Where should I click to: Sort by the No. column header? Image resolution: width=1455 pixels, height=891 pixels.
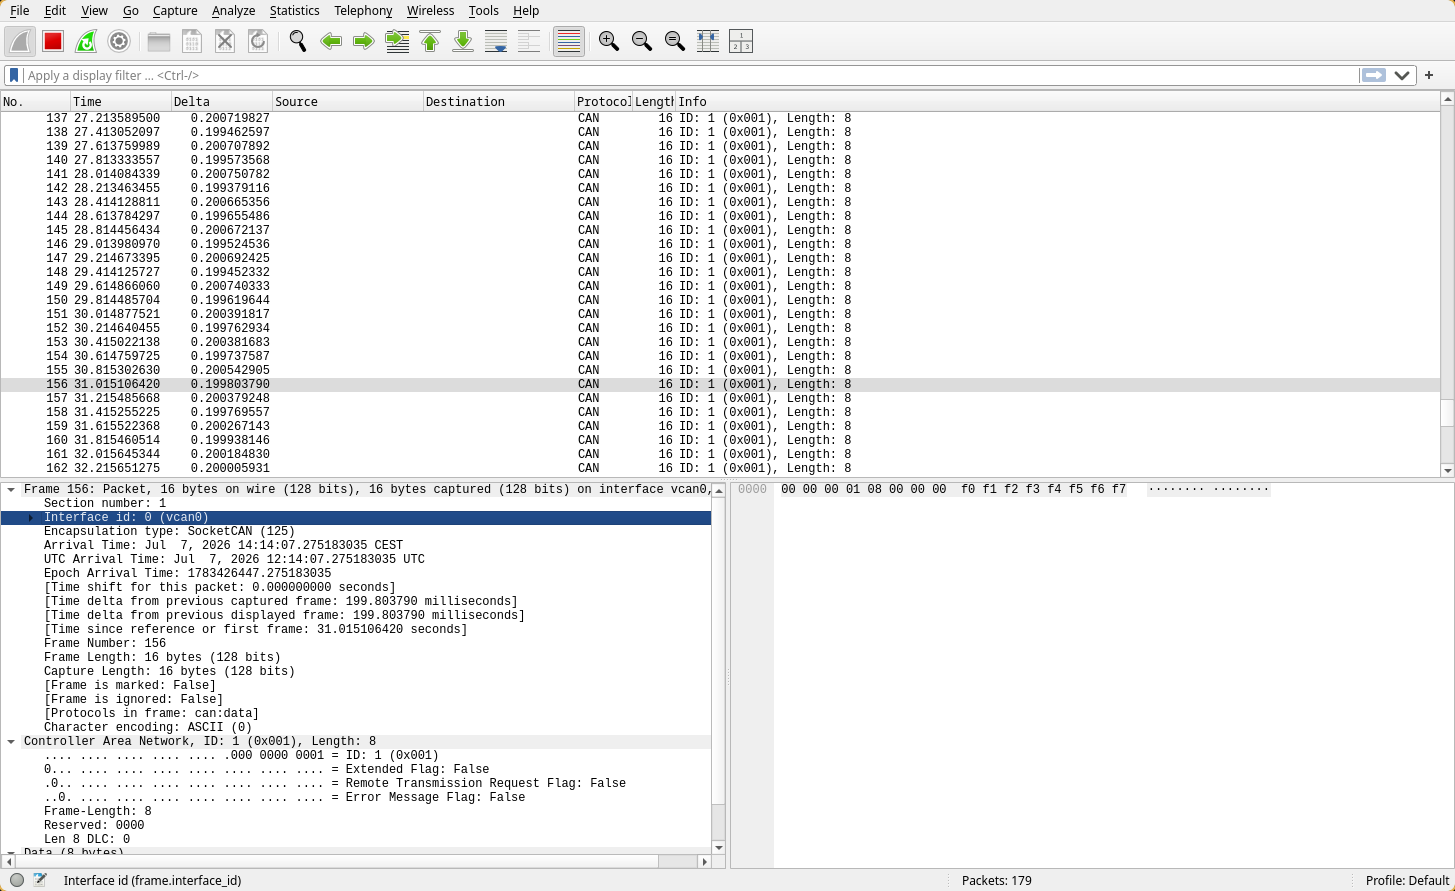click(36, 101)
